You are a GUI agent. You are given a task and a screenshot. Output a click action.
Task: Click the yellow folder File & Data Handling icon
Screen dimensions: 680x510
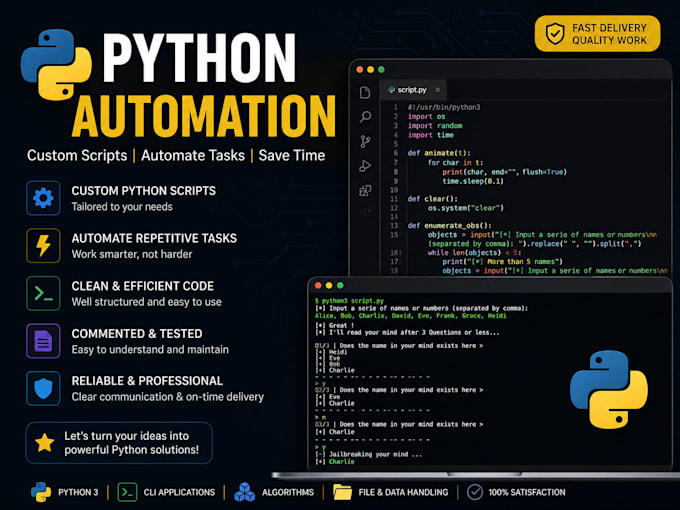tap(342, 492)
